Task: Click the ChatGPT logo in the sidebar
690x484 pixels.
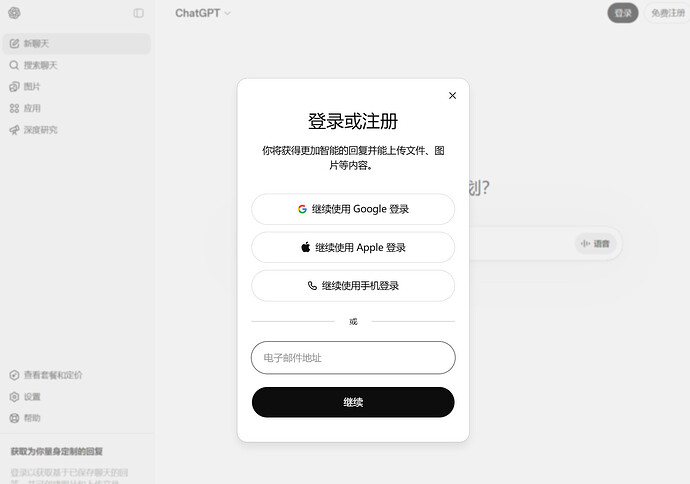Action: tap(14, 13)
